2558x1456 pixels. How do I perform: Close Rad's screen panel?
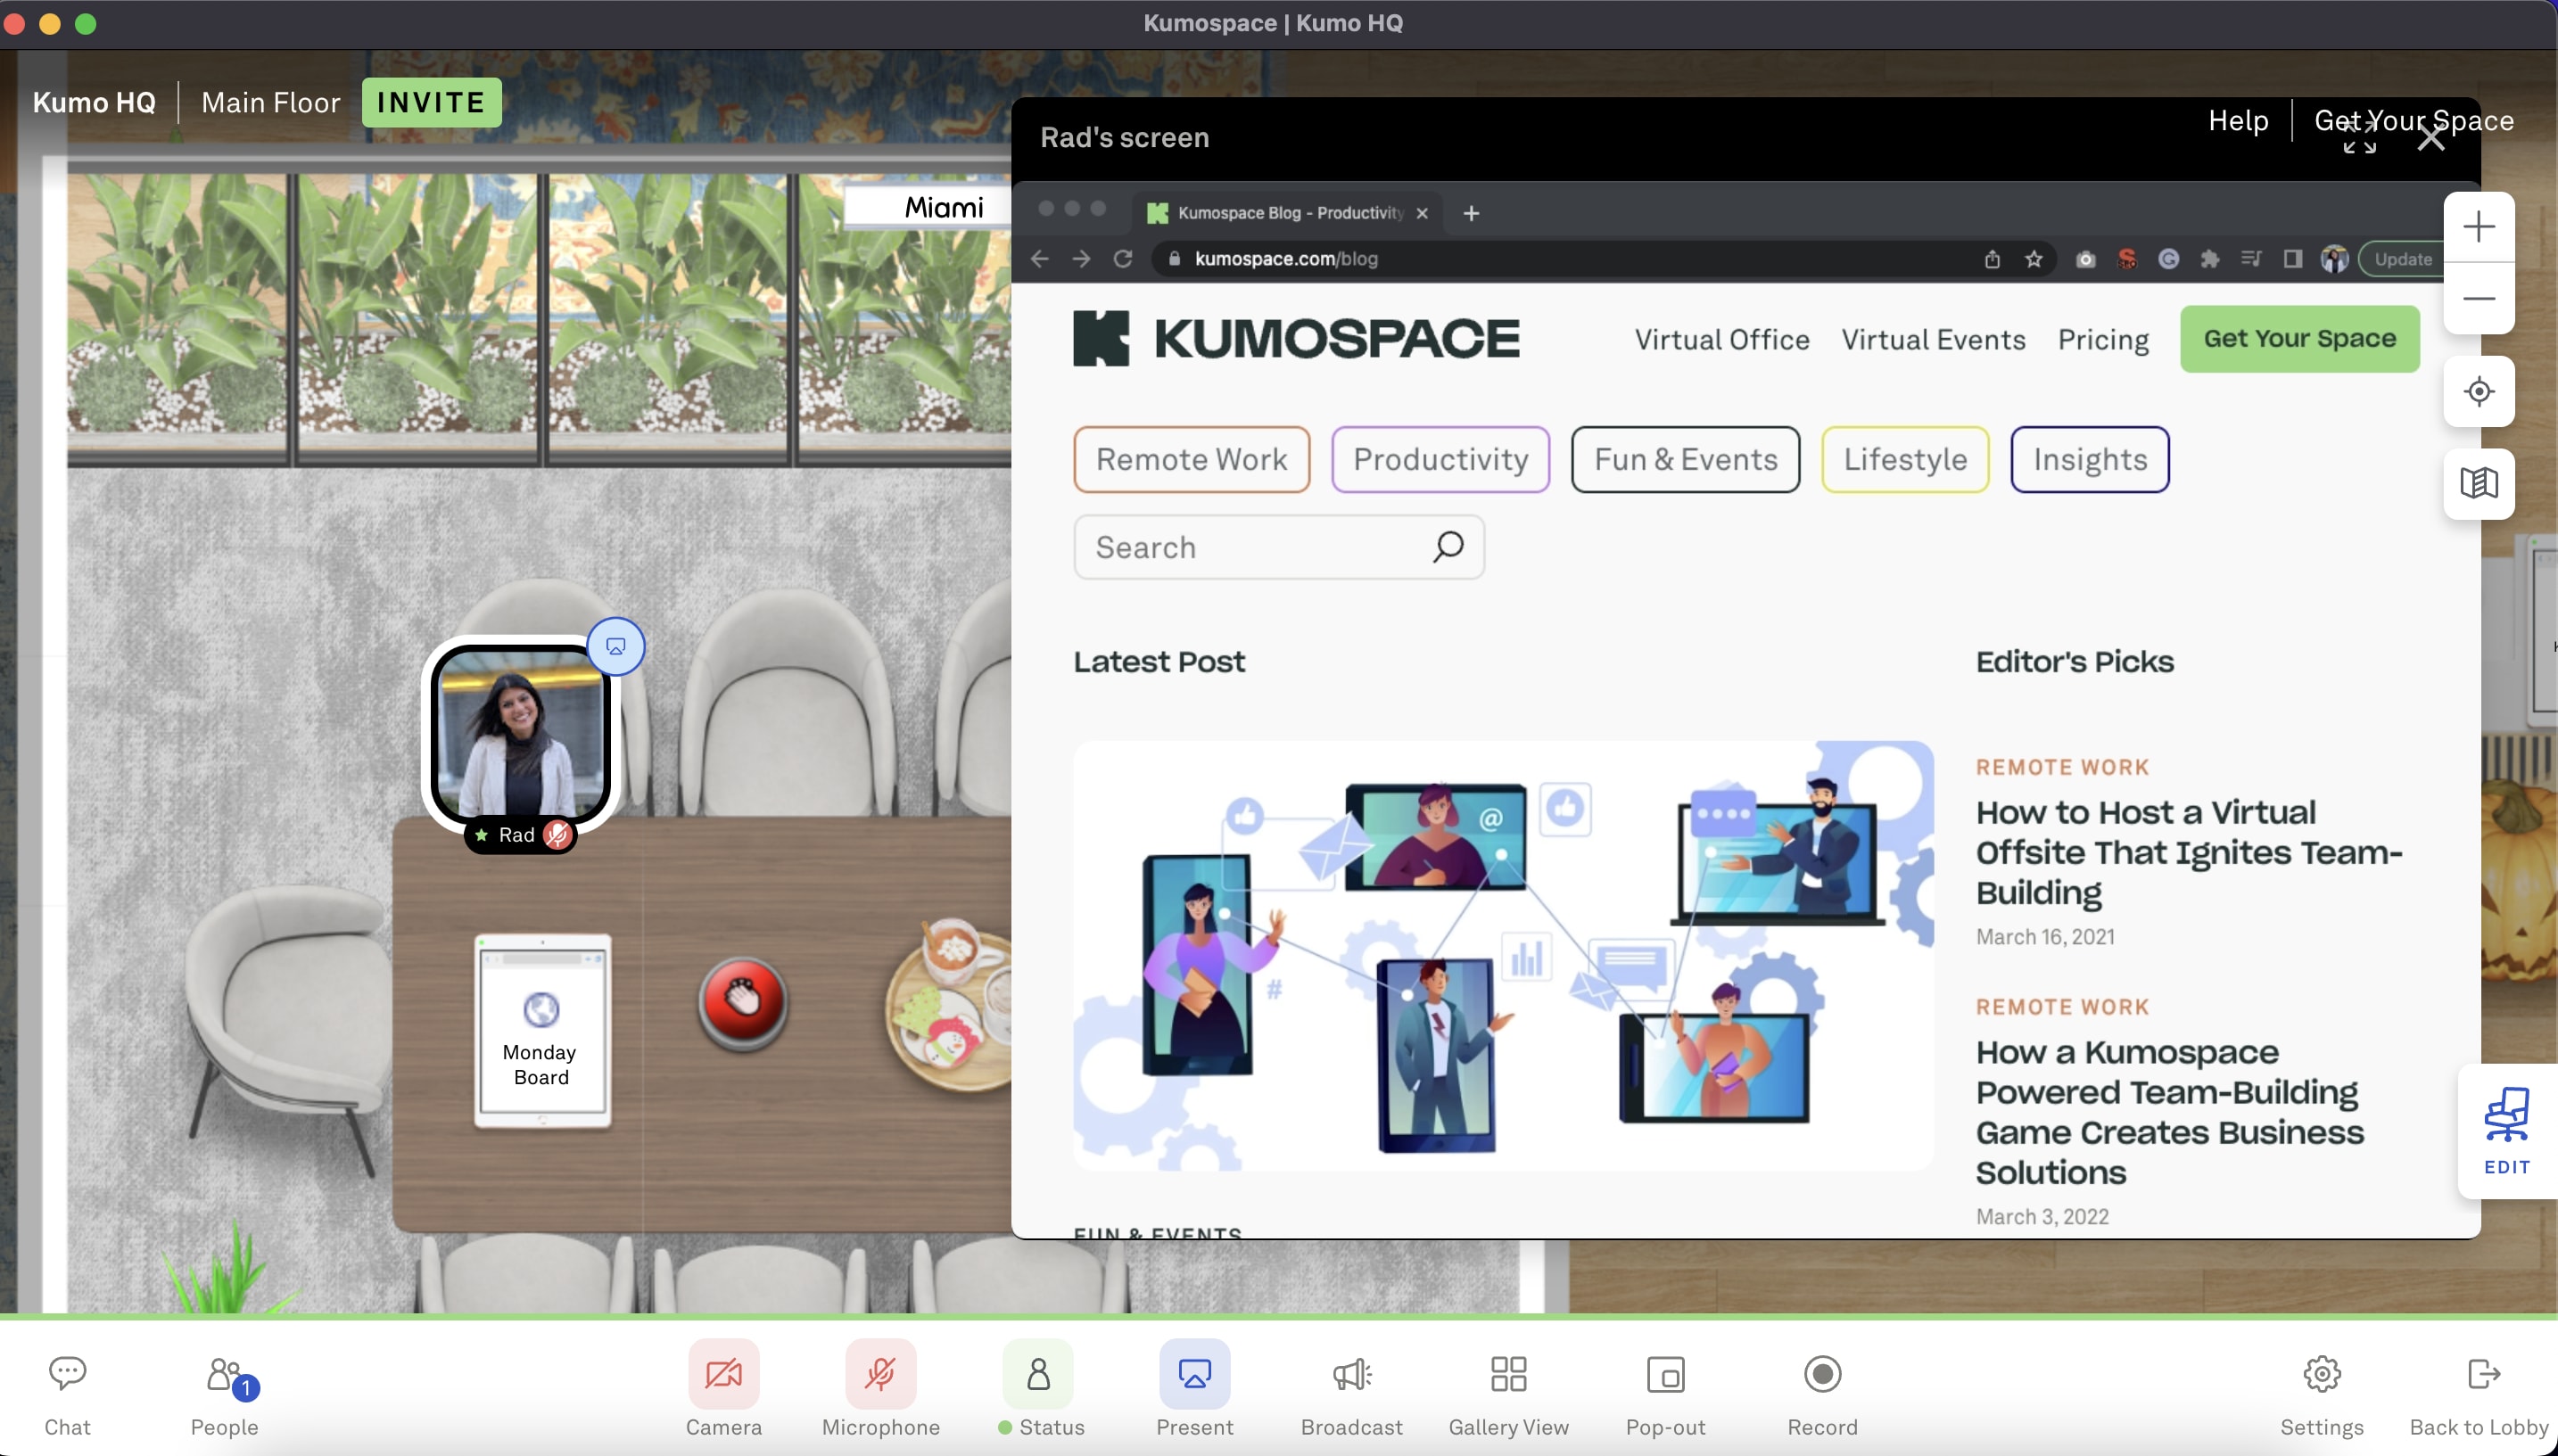click(2430, 138)
